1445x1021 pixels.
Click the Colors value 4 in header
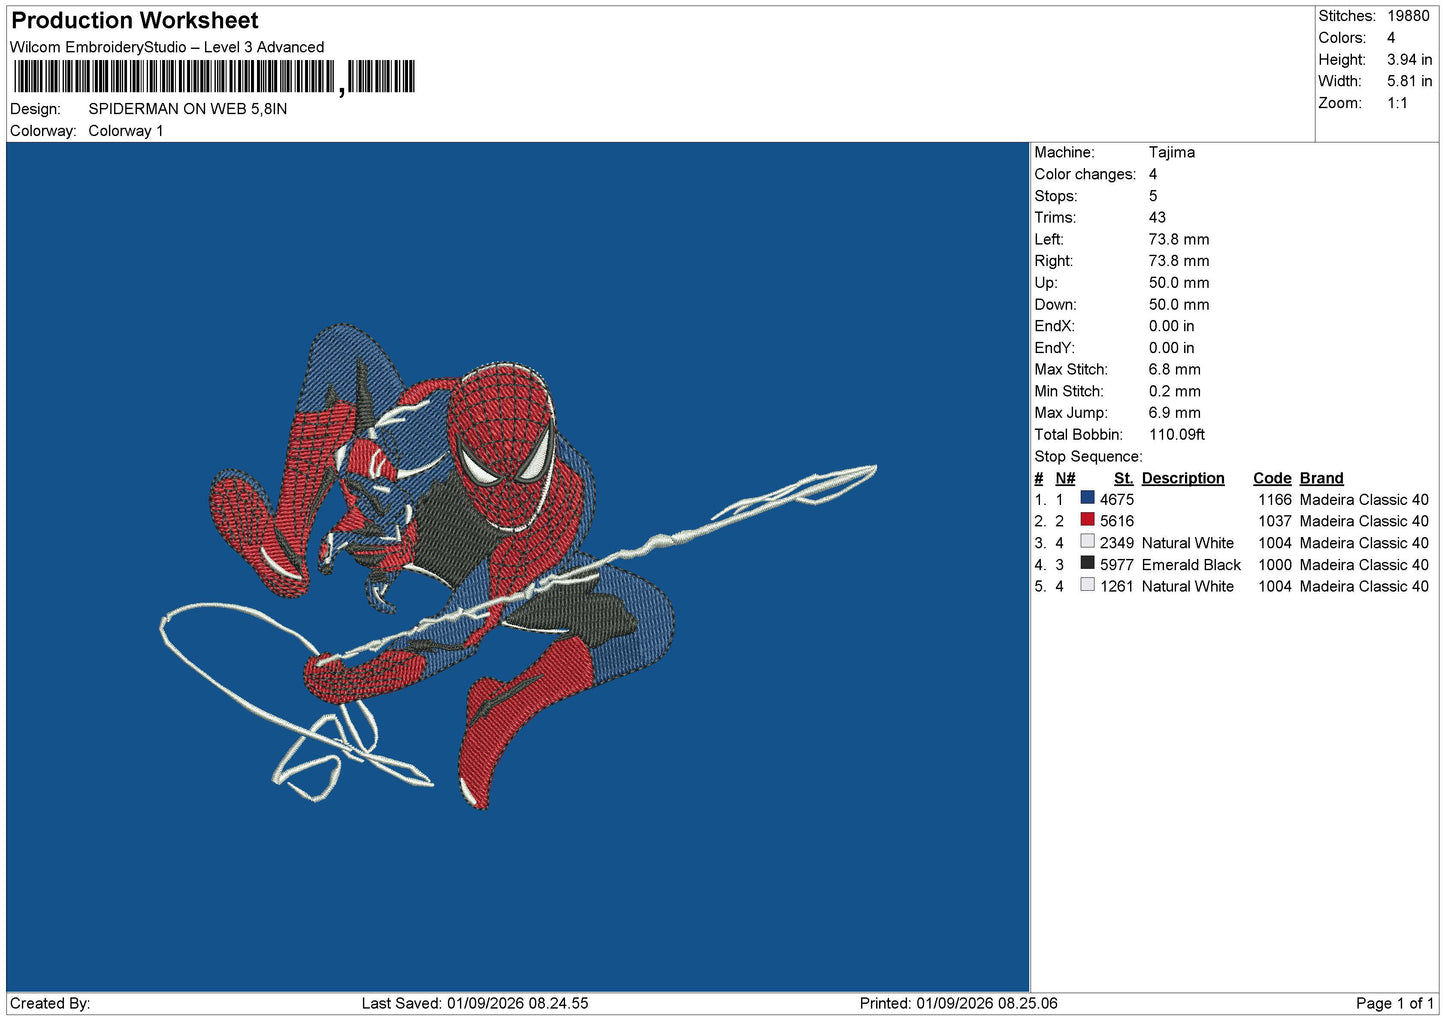(x=1391, y=38)
